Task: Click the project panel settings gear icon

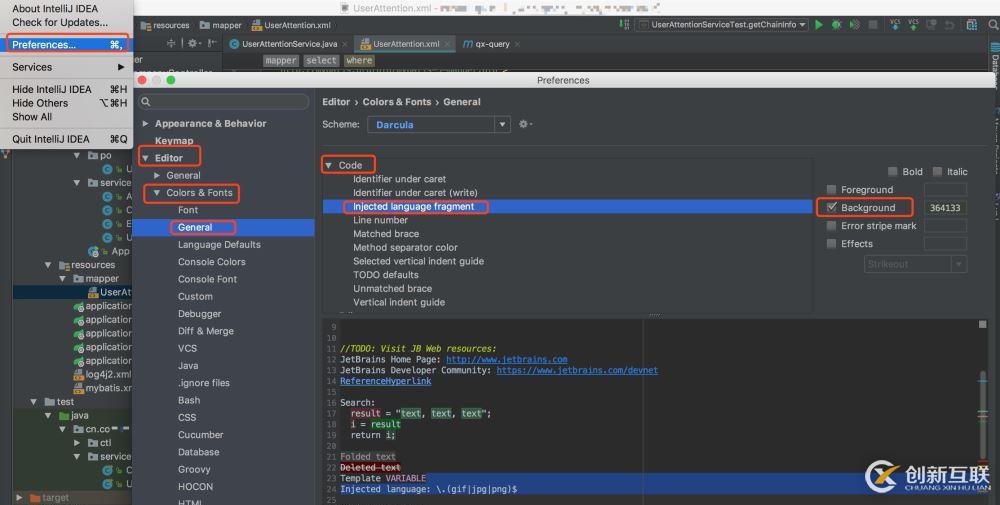Action: [x=193, y=44]
